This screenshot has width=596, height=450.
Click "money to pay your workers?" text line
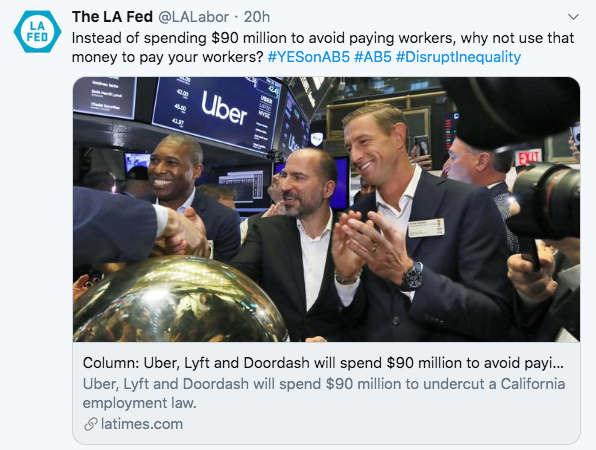click(x=168, y=57)
